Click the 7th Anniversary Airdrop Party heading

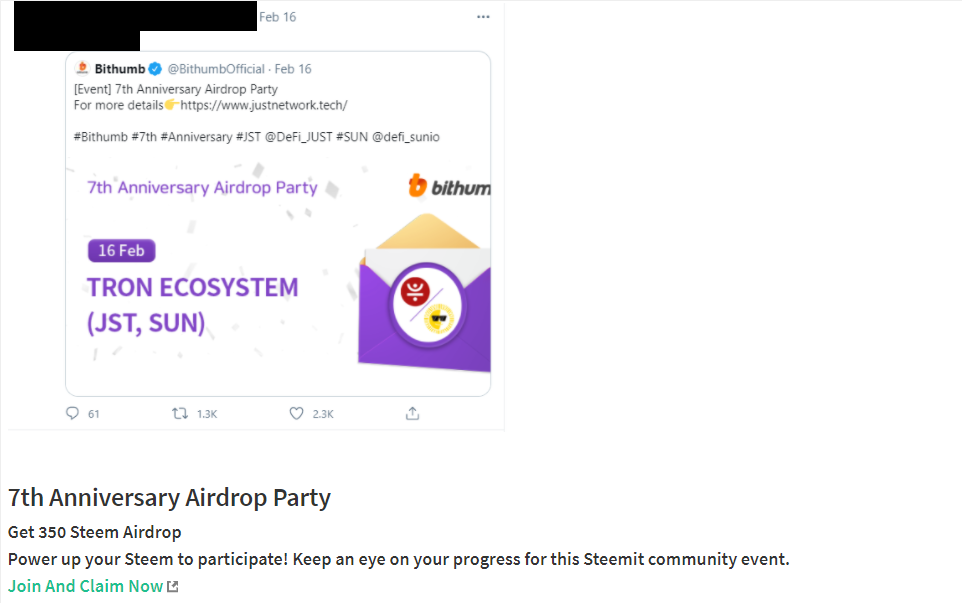click(x=169, y=497)
